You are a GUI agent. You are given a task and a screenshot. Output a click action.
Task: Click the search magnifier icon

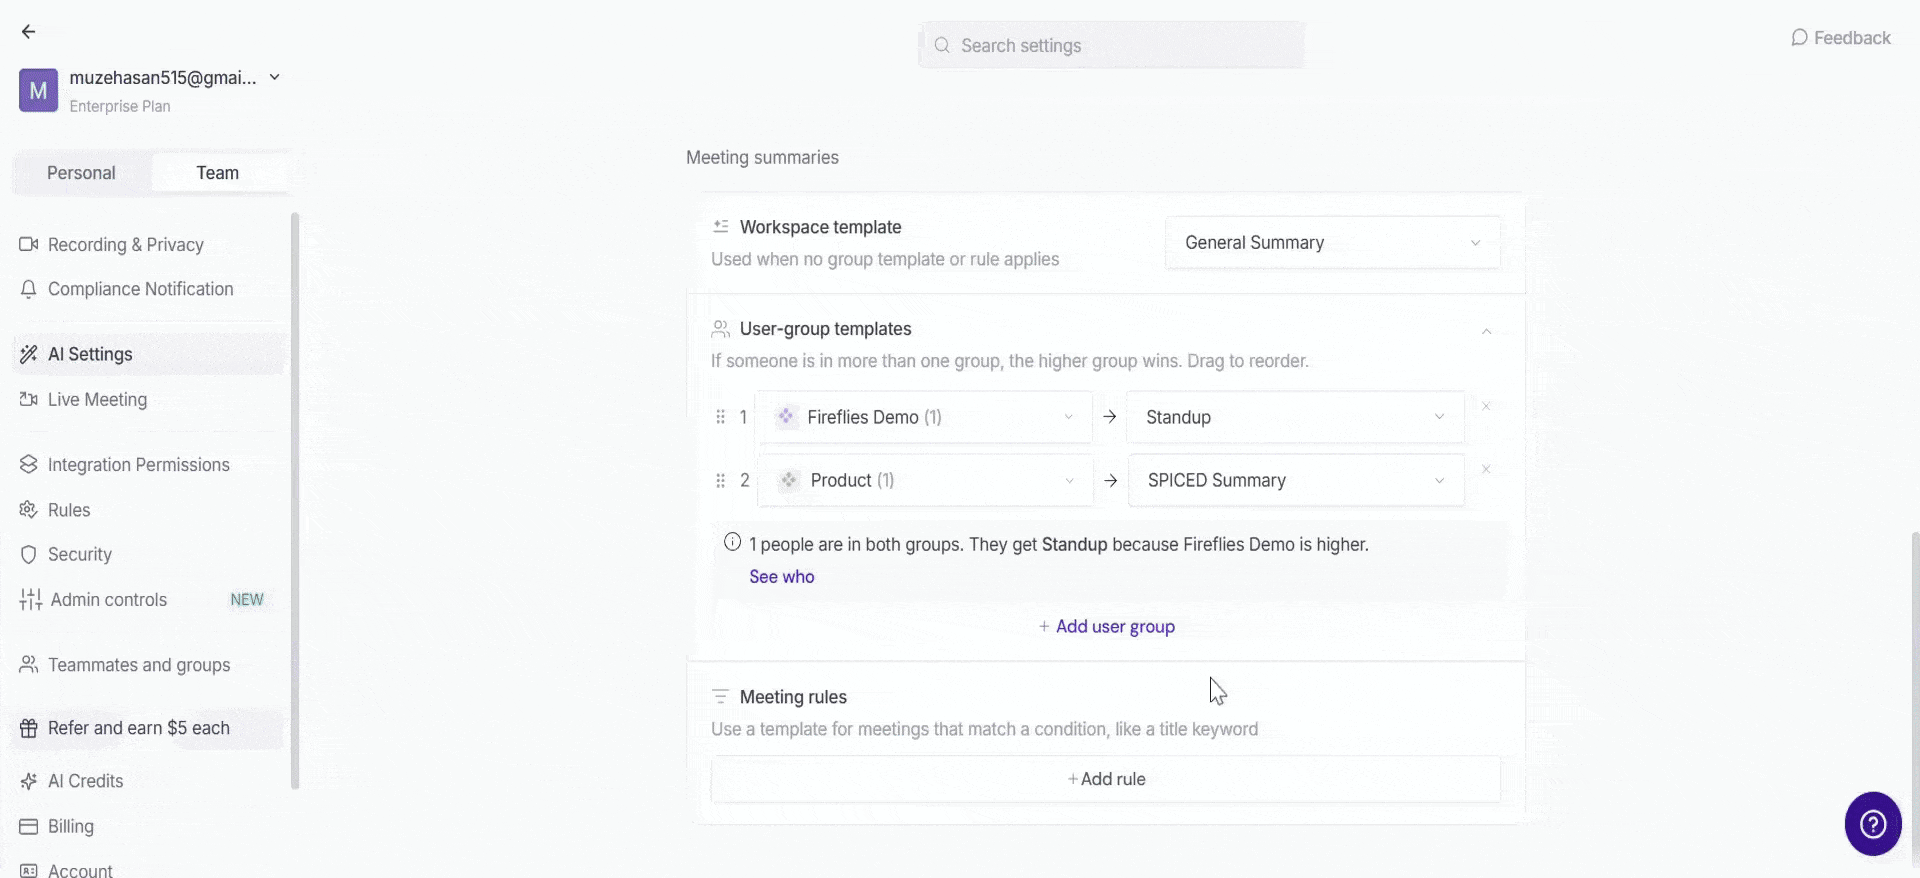coord(942,45)
